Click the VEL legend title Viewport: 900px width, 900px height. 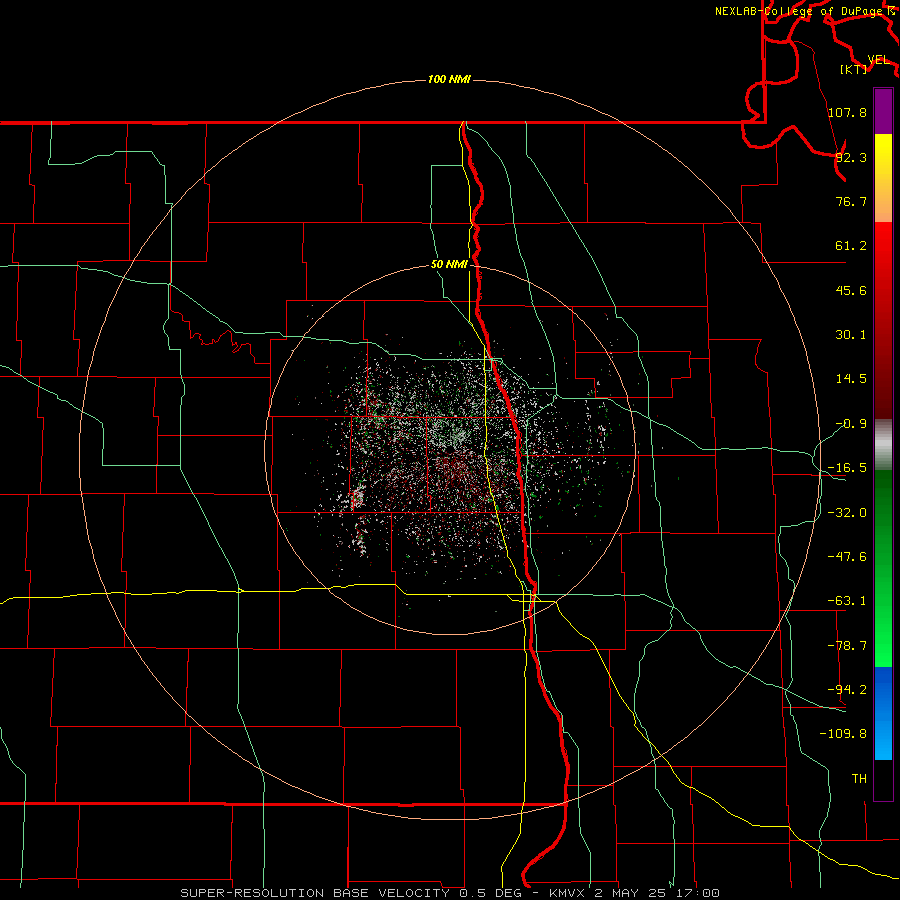[x=878, y=60]
